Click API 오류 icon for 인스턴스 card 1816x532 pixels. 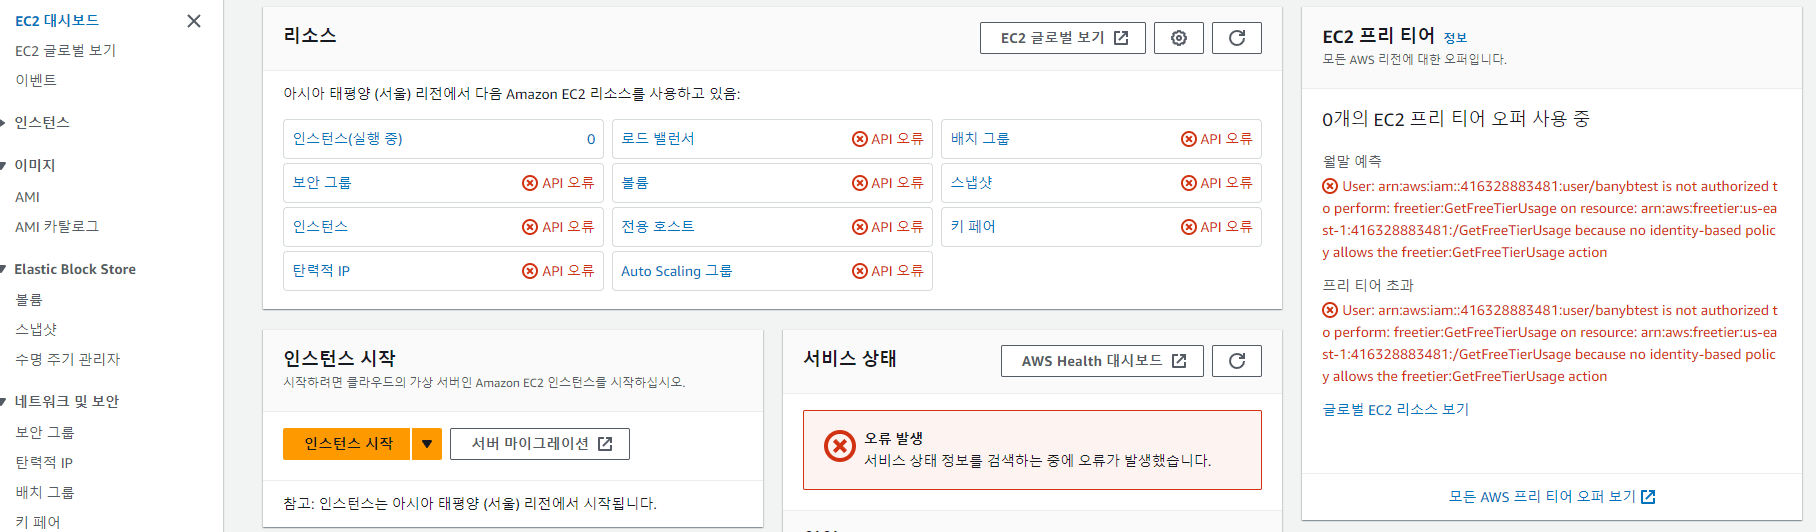click(x=530, y=227)
